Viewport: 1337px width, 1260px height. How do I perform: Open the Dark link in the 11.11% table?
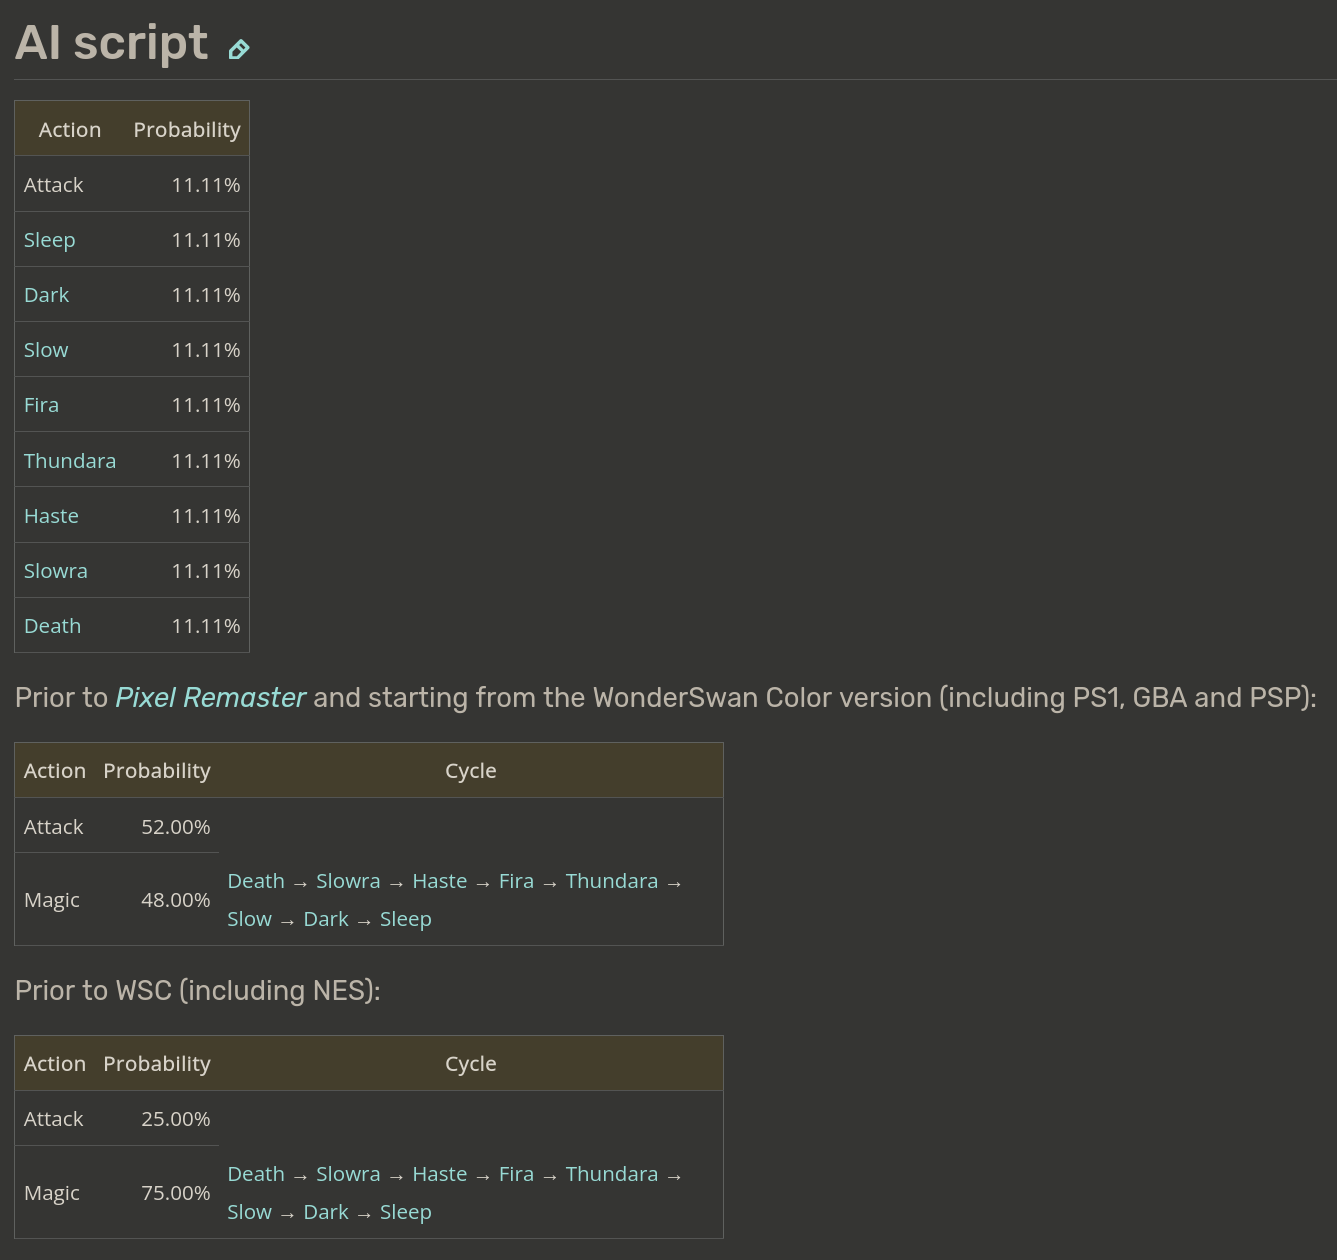[x=47, y=295]
